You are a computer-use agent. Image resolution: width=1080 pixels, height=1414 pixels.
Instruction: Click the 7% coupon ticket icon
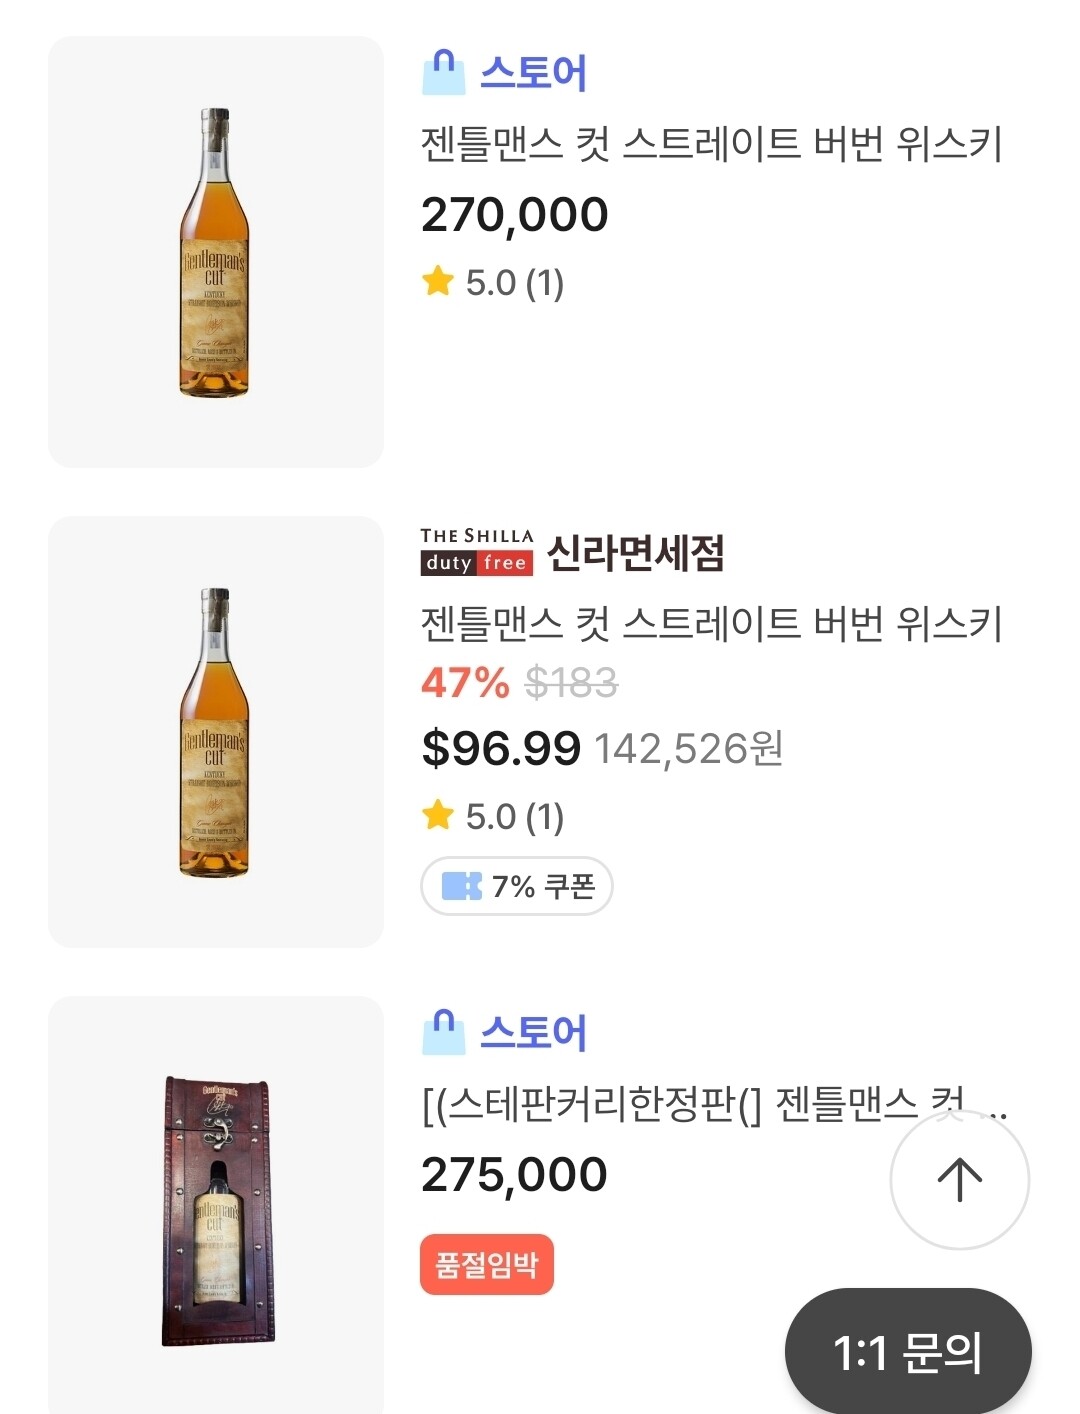point(461,886)
